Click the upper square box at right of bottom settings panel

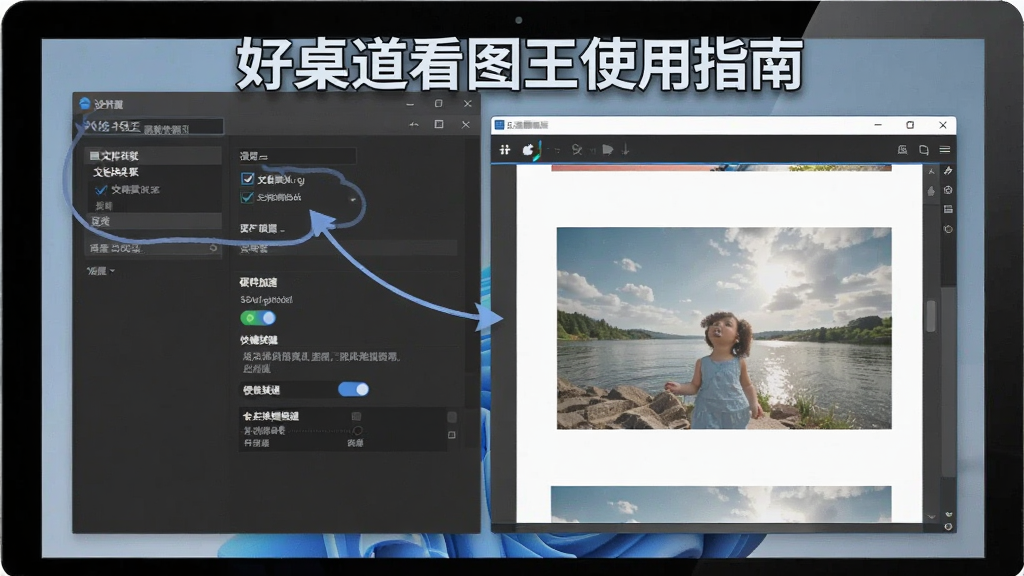tap(452, 417)
